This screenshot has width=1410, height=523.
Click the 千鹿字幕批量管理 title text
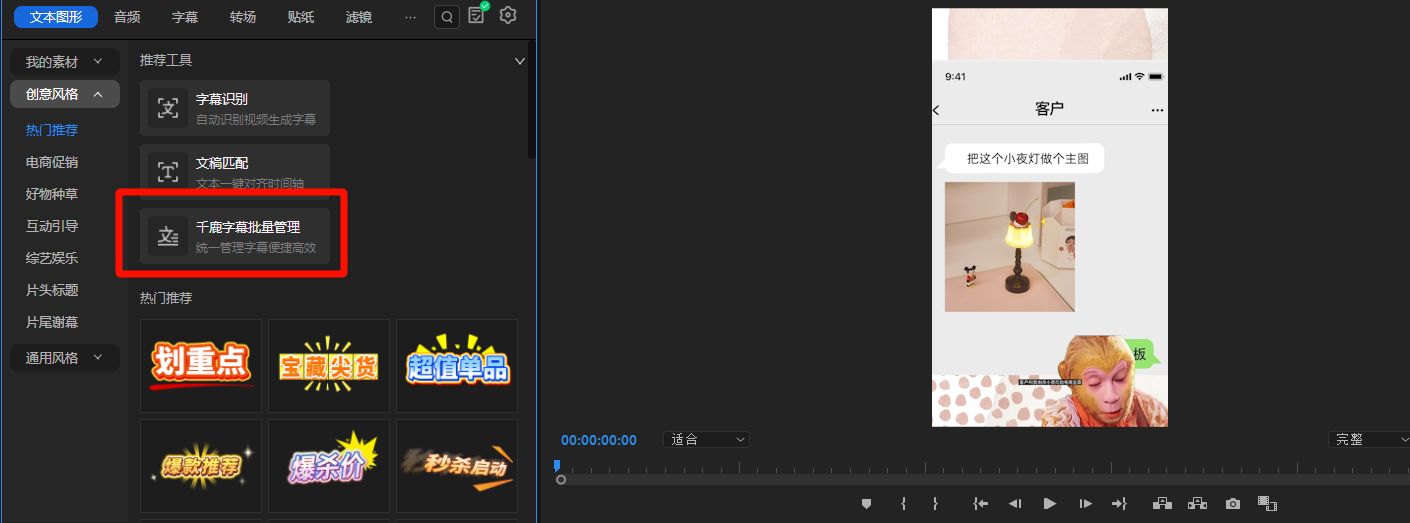[x=248, y=227]
